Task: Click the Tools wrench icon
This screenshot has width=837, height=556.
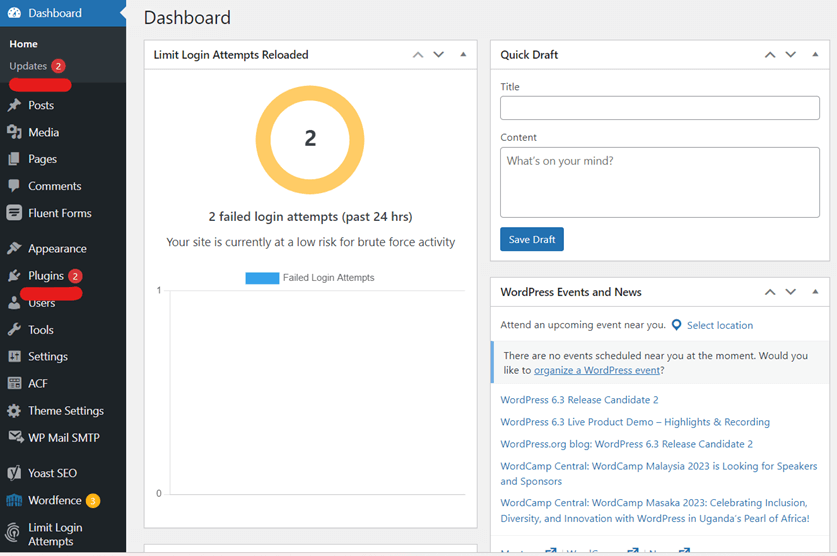Action: (x=14, y=330)
